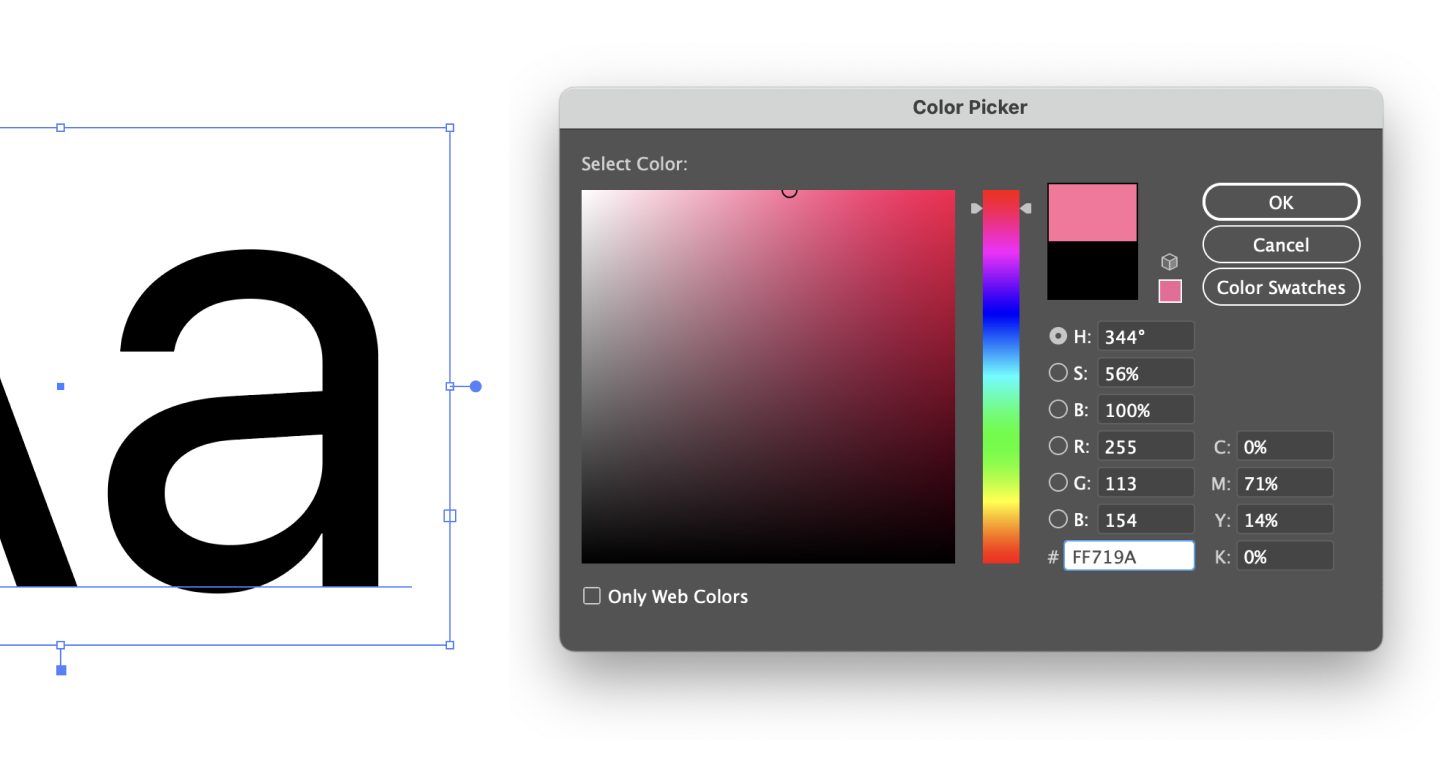The height and width of the screenshot is (775, 1440).
Task: Open the Color Swatches panel
Action: pyautogui.click(x=1281, y=287)
